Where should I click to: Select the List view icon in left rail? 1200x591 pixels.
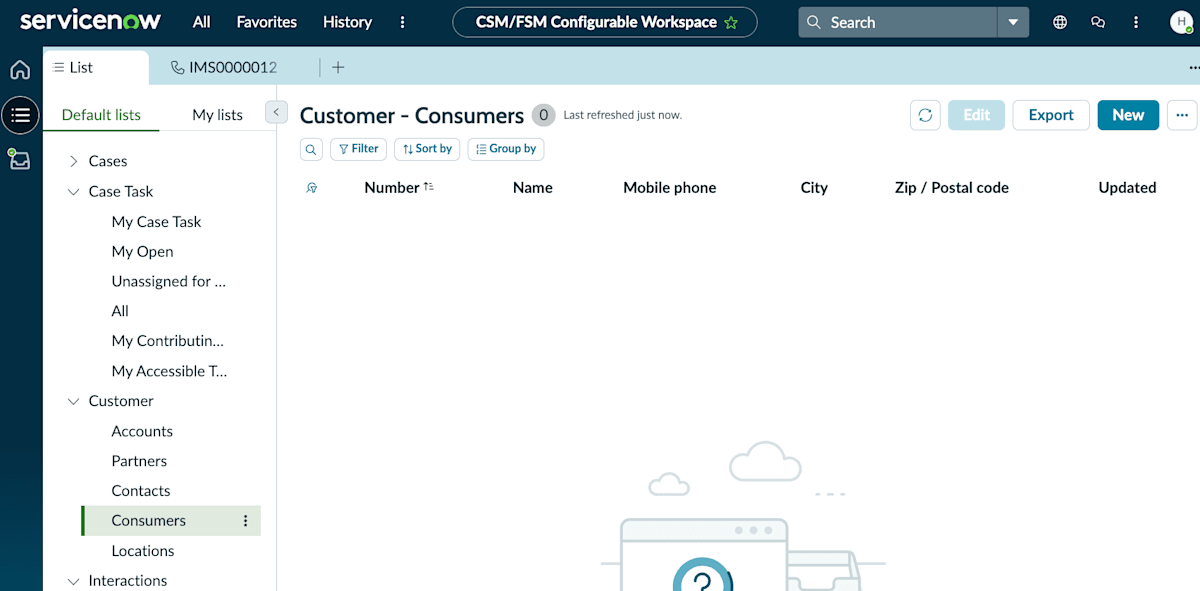click(20, 115)
